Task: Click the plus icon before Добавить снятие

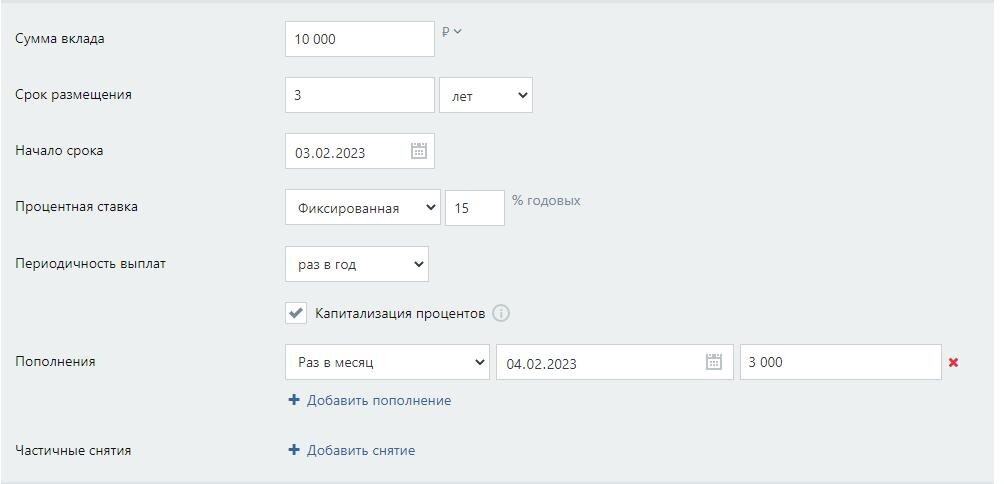Action: coord(294,450)
